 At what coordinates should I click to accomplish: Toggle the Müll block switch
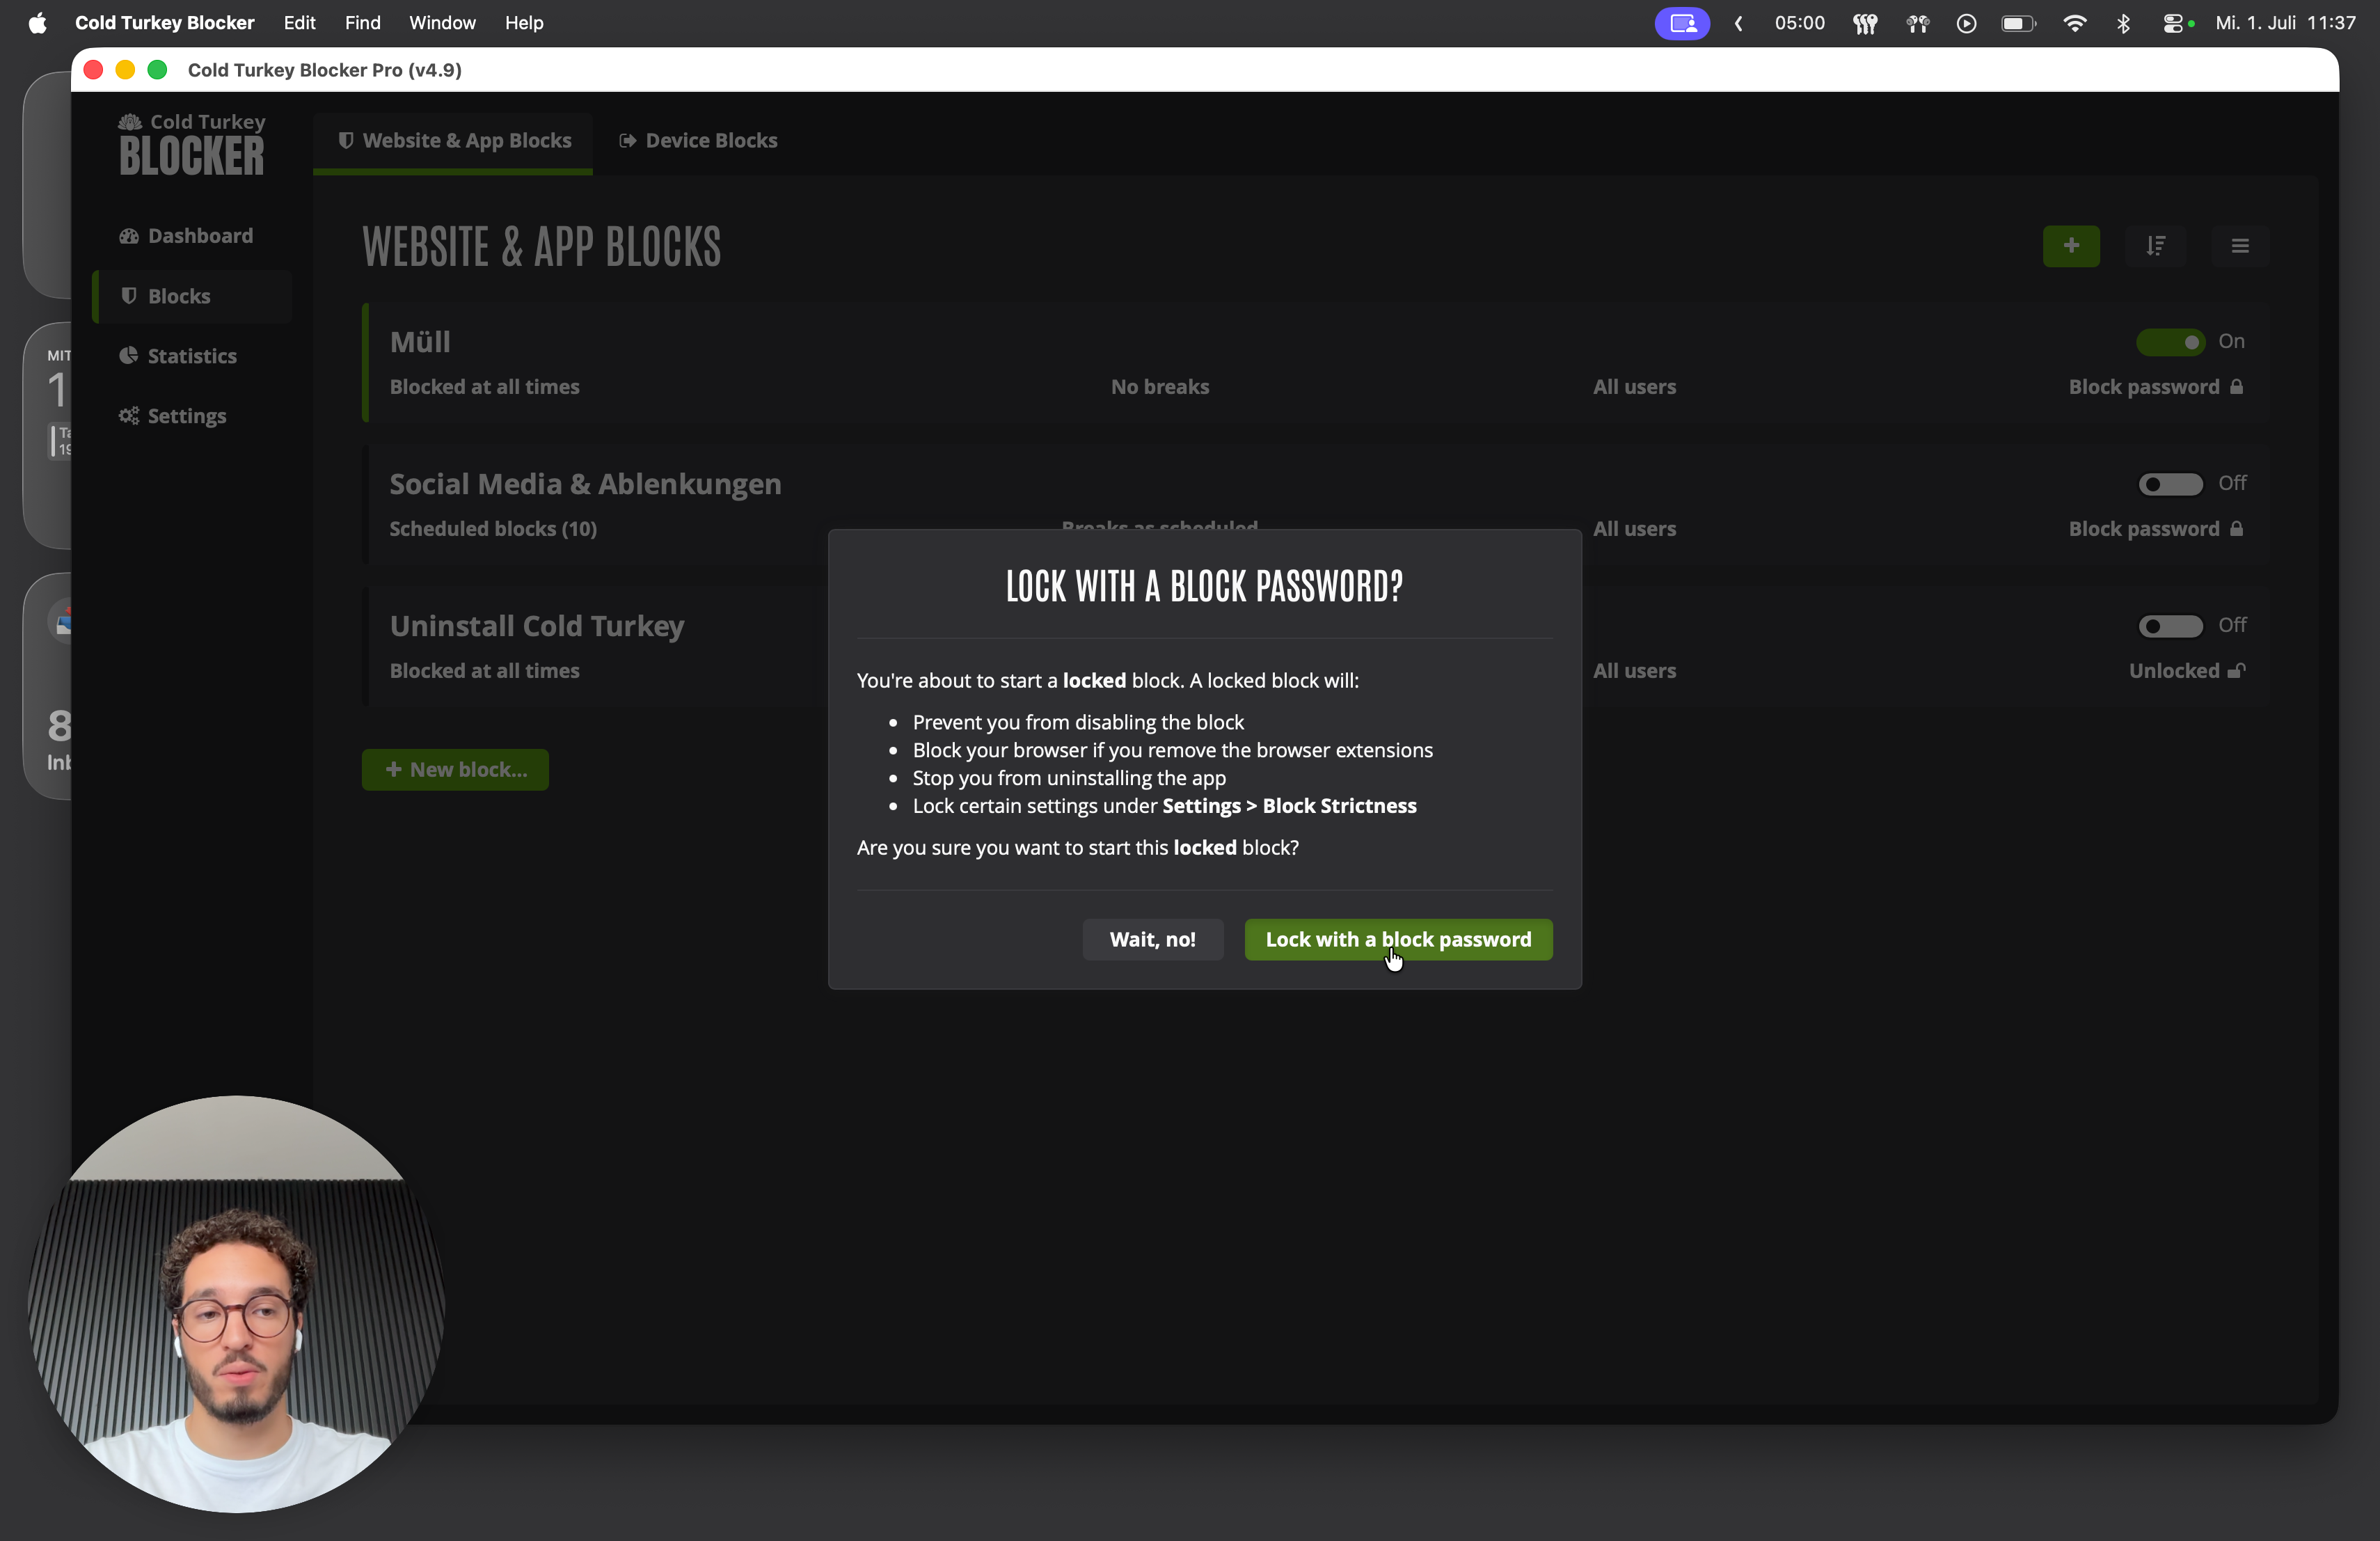pyautogui.click(x=2170, y=342)
